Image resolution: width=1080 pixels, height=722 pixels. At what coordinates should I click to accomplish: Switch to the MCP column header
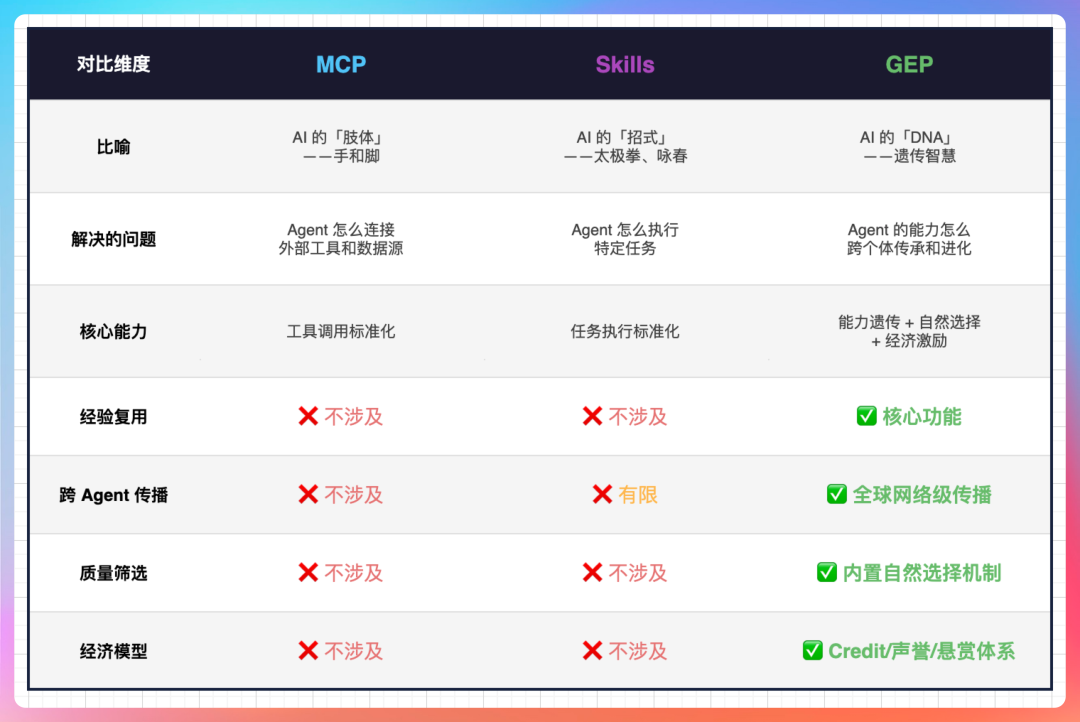click(340, 63)
